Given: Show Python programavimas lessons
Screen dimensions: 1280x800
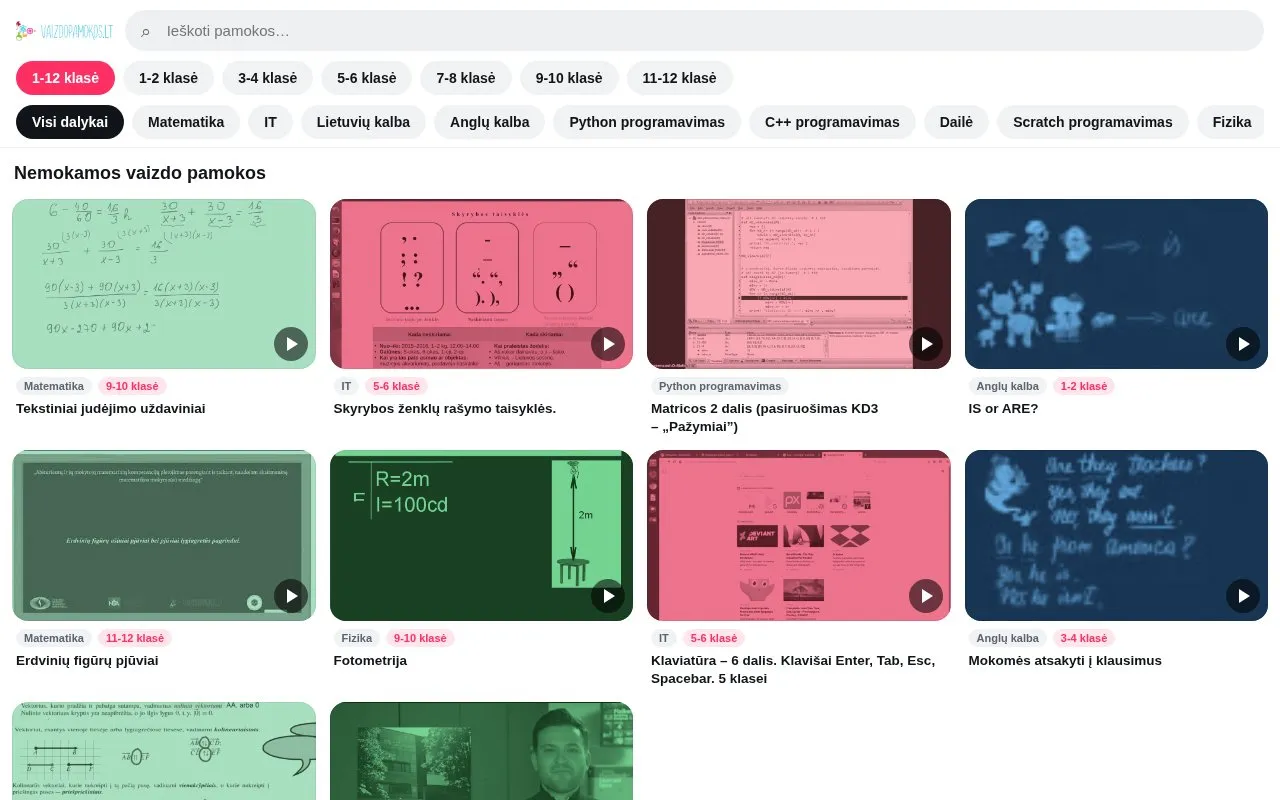Looking at the screenshot, I should coord(647,122).
